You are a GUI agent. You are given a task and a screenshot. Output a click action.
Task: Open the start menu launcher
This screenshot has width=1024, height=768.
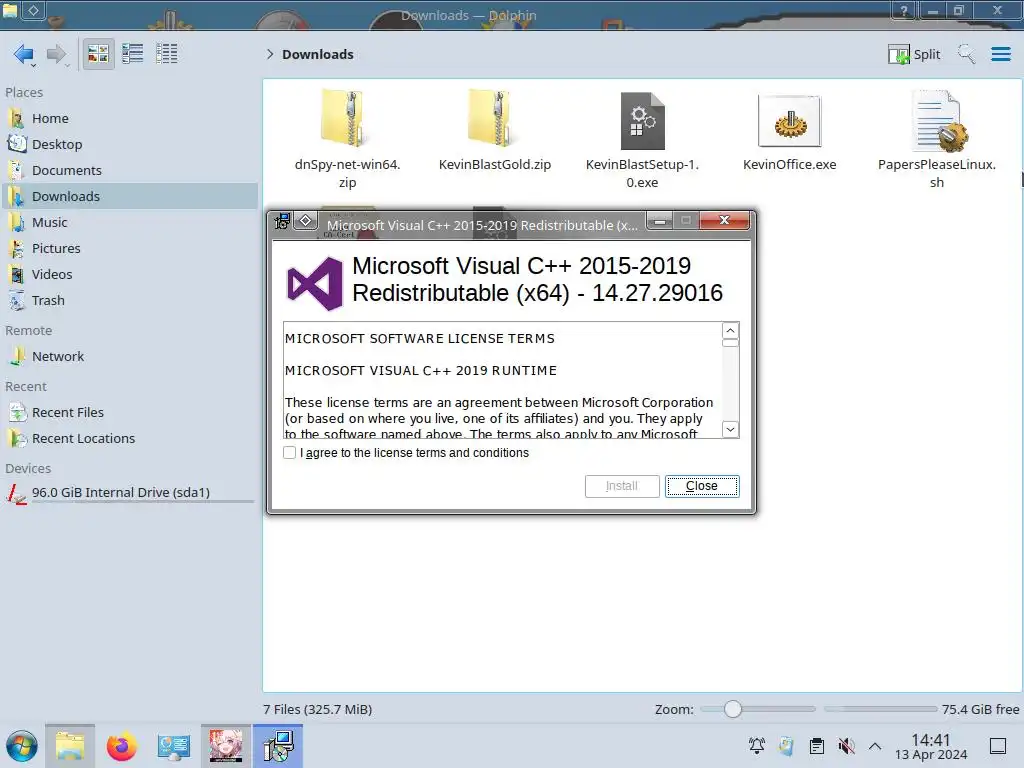point(22,746)
